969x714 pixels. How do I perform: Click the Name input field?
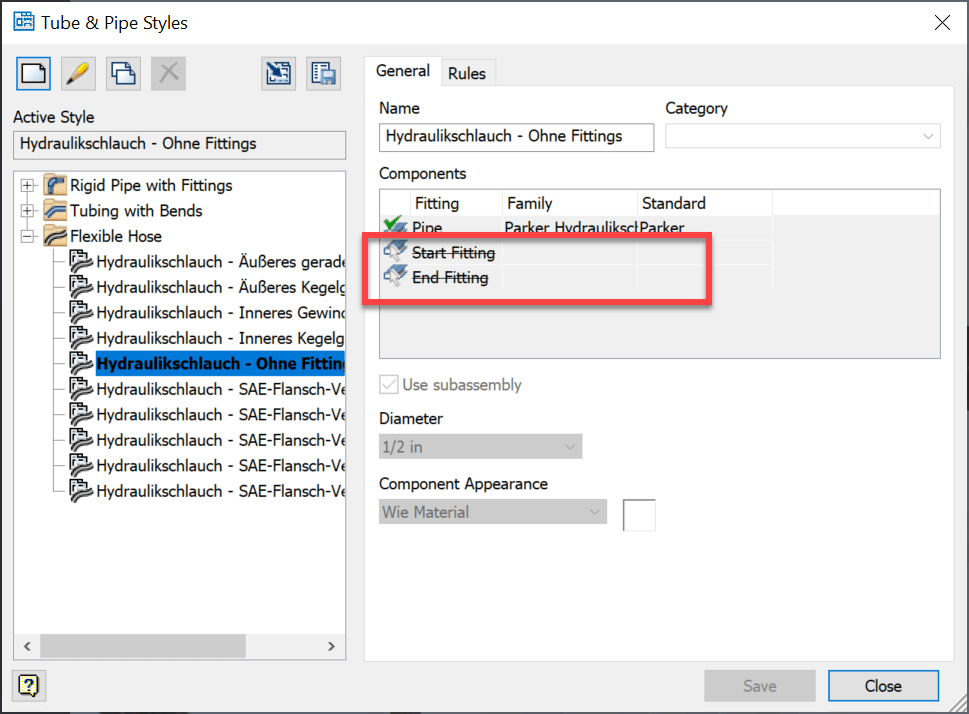tap(516, 137)
